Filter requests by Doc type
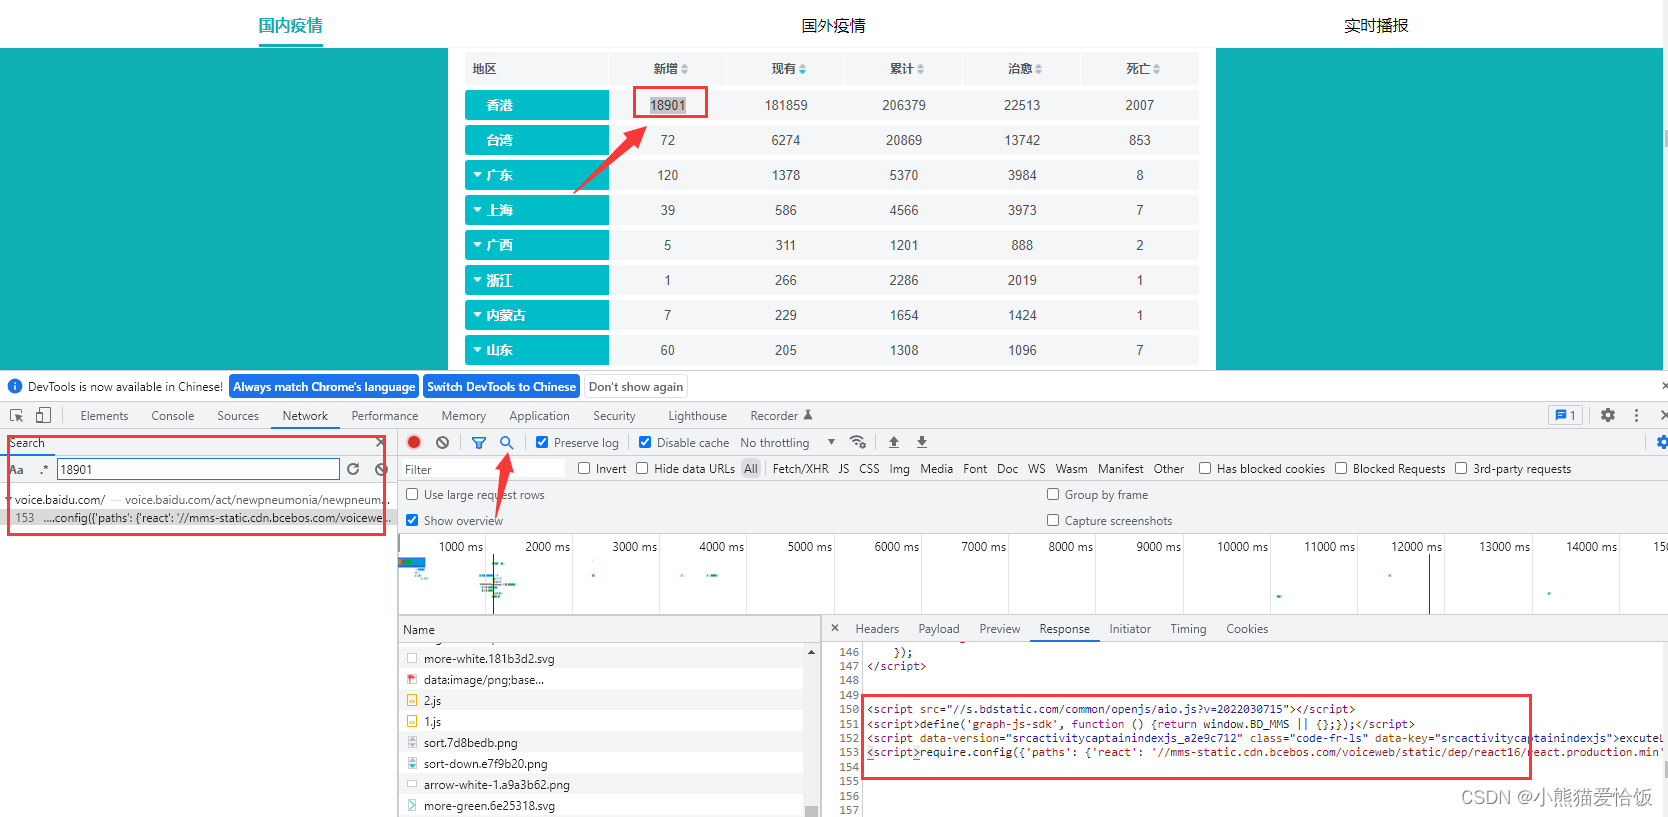 coord(1007,469)
